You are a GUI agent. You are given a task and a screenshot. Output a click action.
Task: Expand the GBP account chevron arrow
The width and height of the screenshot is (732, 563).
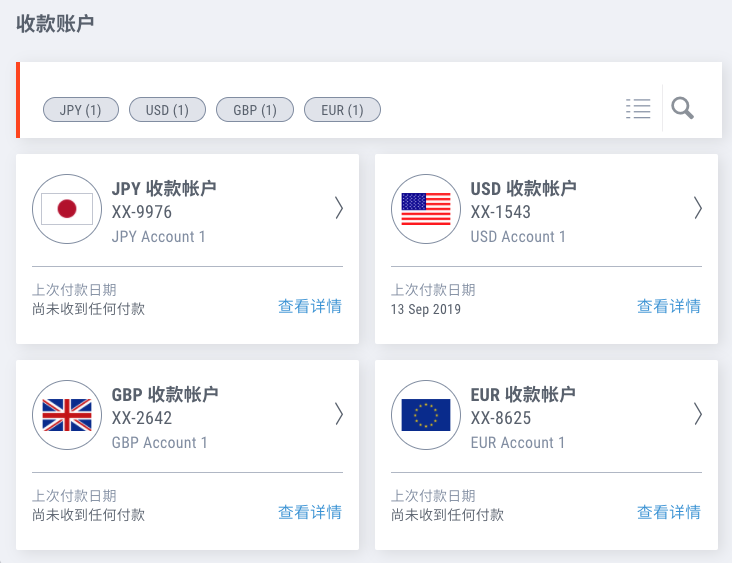[338, 413]
